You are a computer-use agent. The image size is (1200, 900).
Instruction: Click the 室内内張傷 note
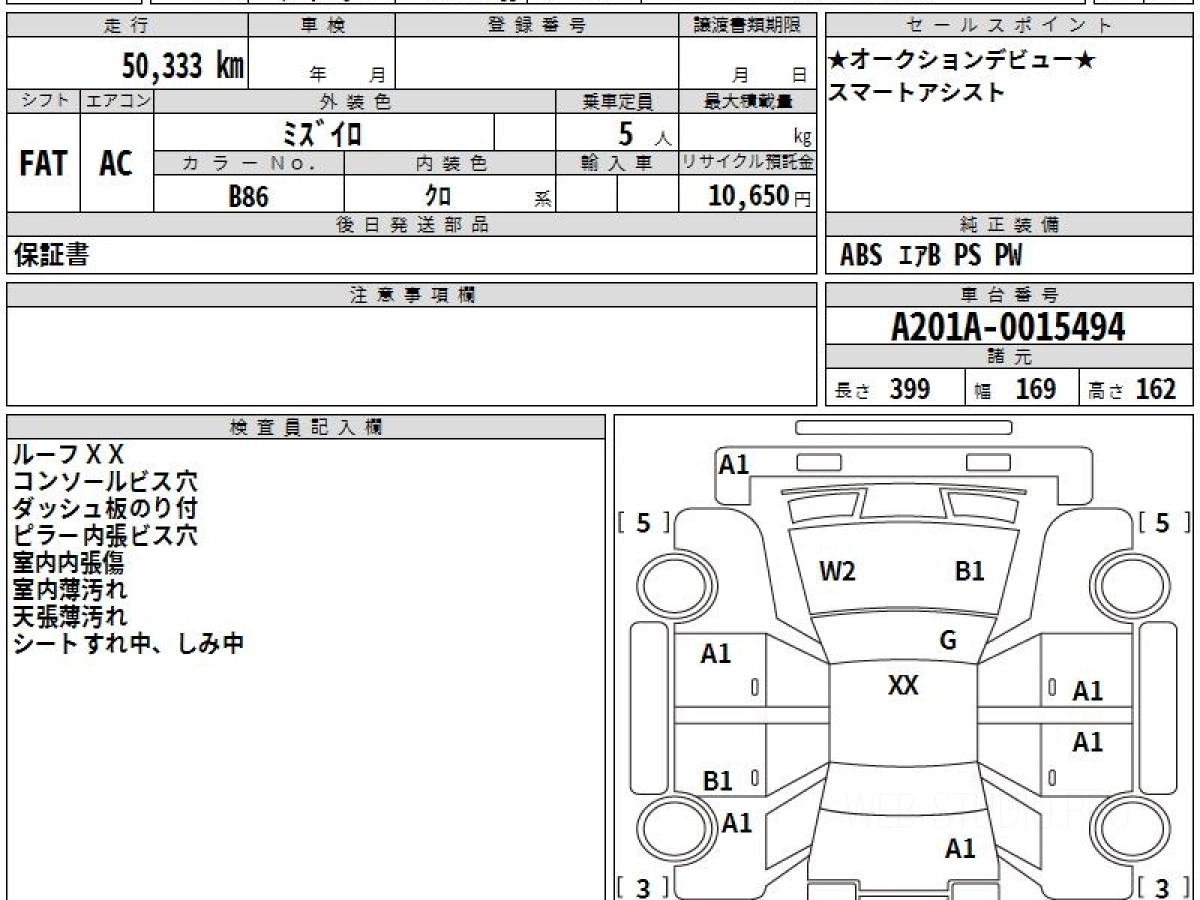click(x=69, y=563)
